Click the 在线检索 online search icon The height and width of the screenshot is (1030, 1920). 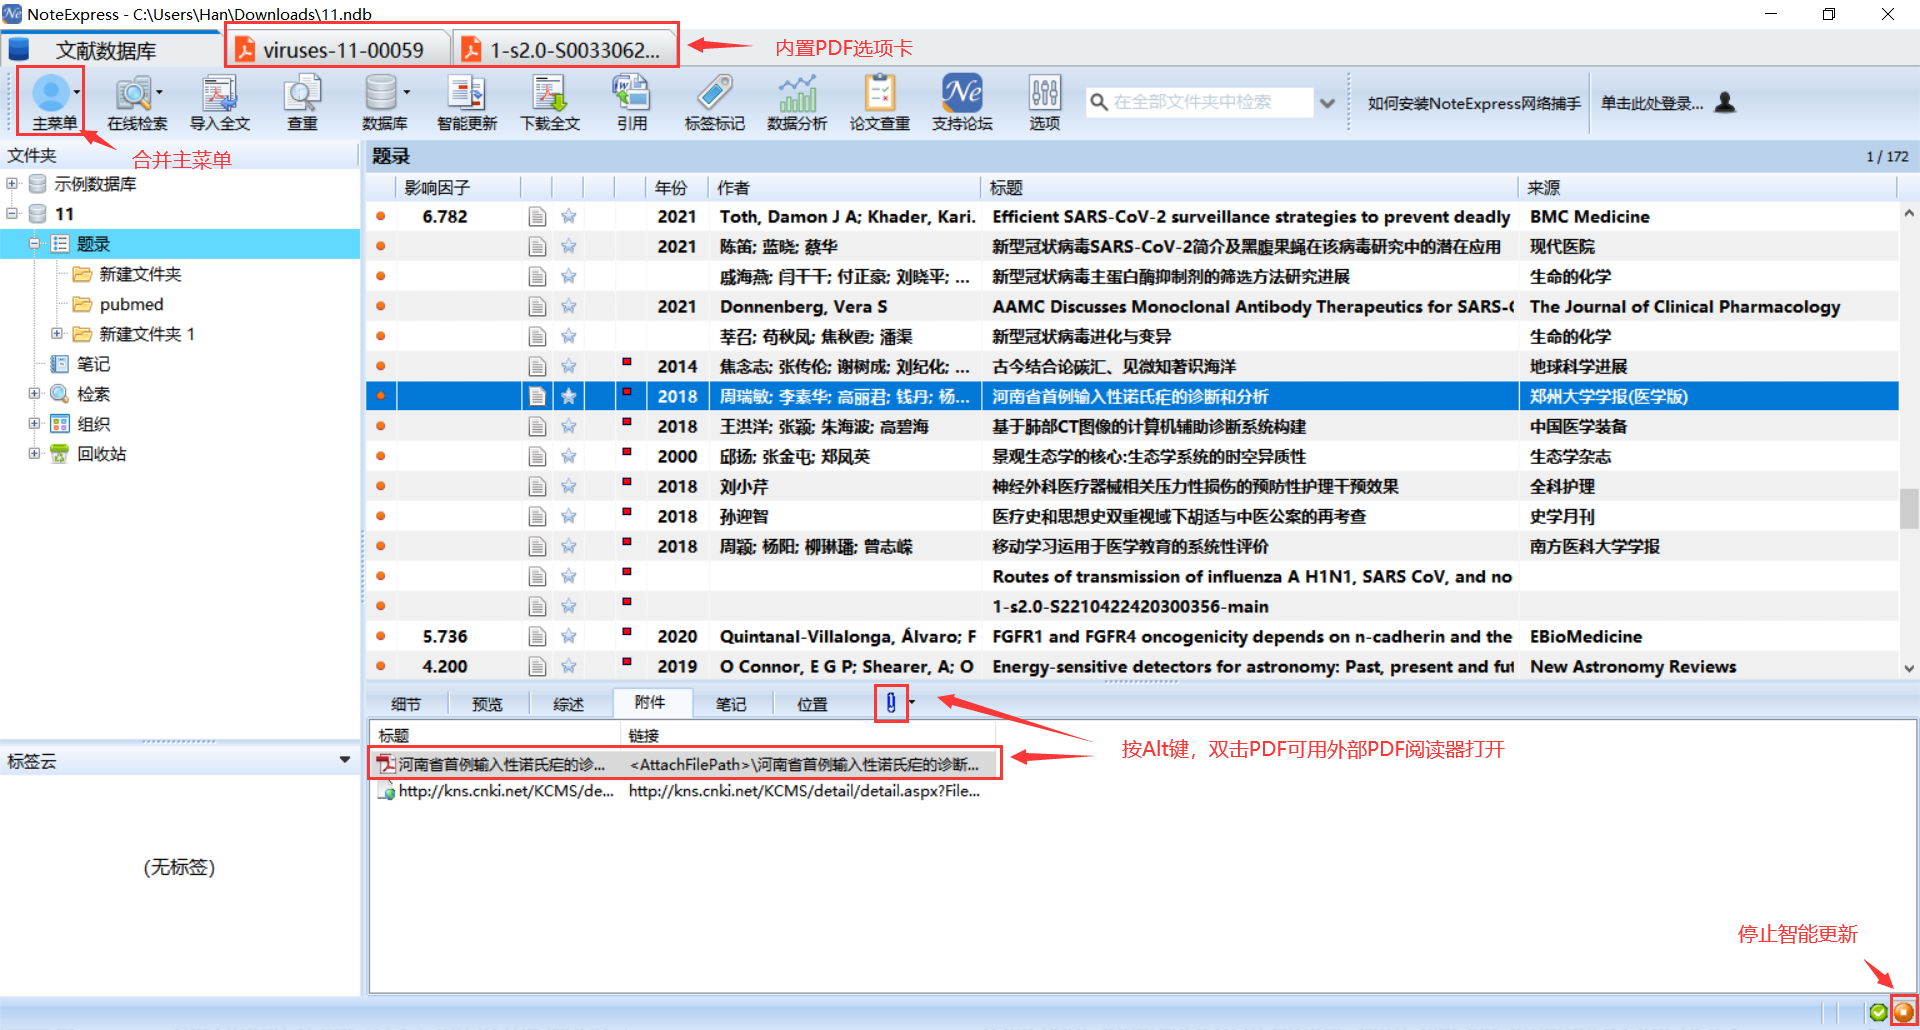[x=134, y=93]
